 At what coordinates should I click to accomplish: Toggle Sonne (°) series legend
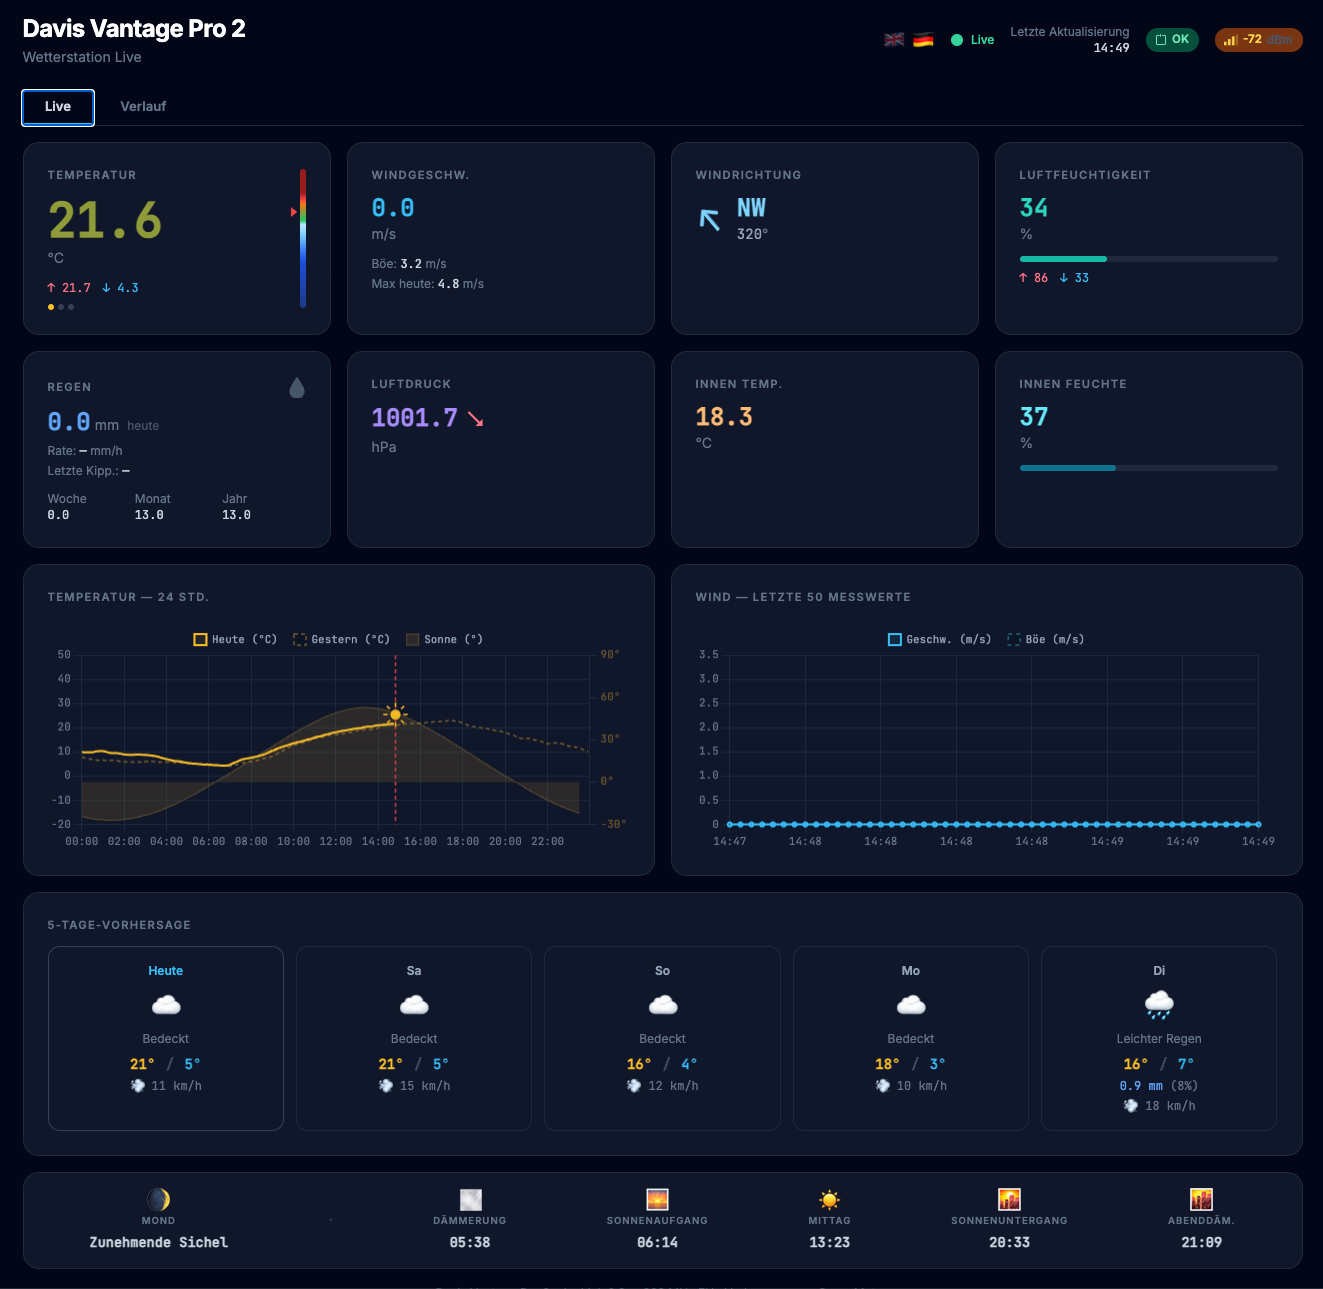click(x=444, y=639)
